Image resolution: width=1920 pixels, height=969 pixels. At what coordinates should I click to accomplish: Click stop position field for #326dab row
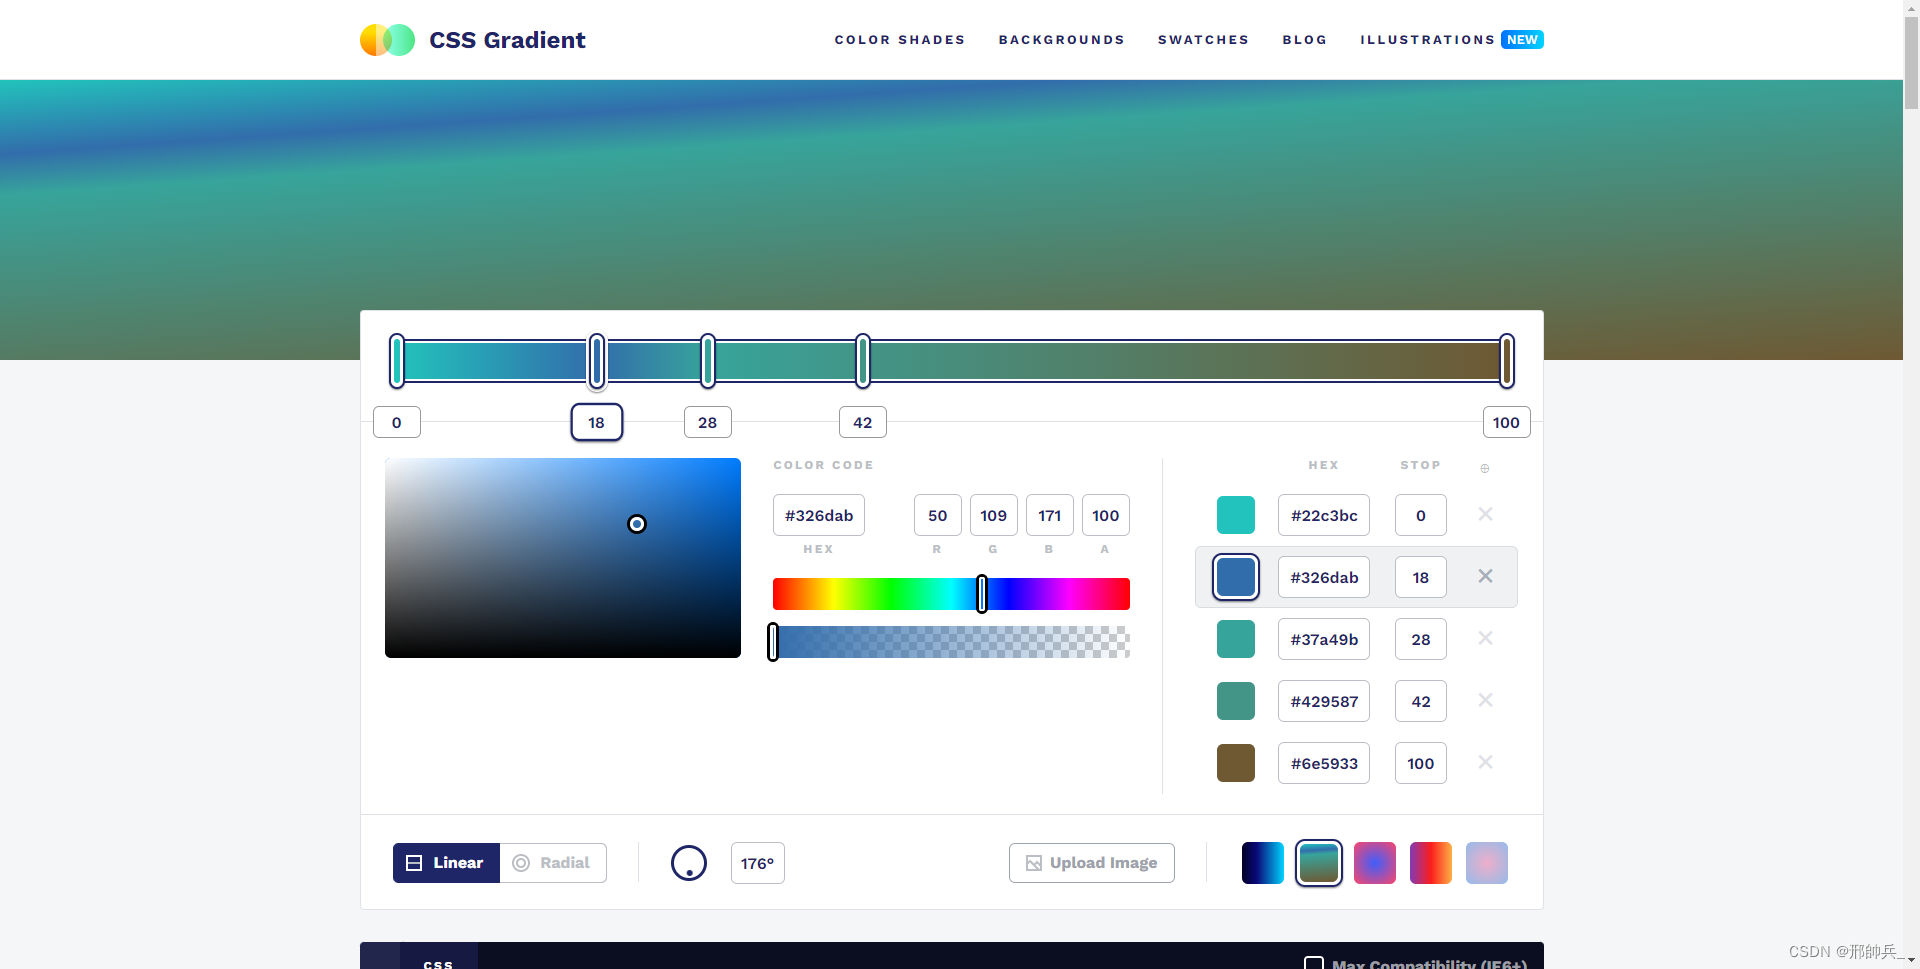1421,577
